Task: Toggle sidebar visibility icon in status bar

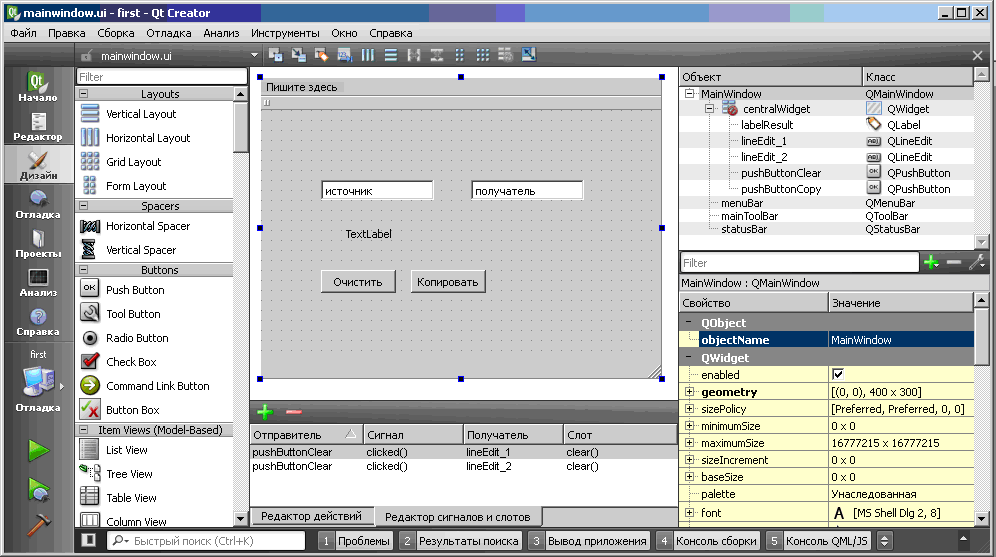Action: 89,540
